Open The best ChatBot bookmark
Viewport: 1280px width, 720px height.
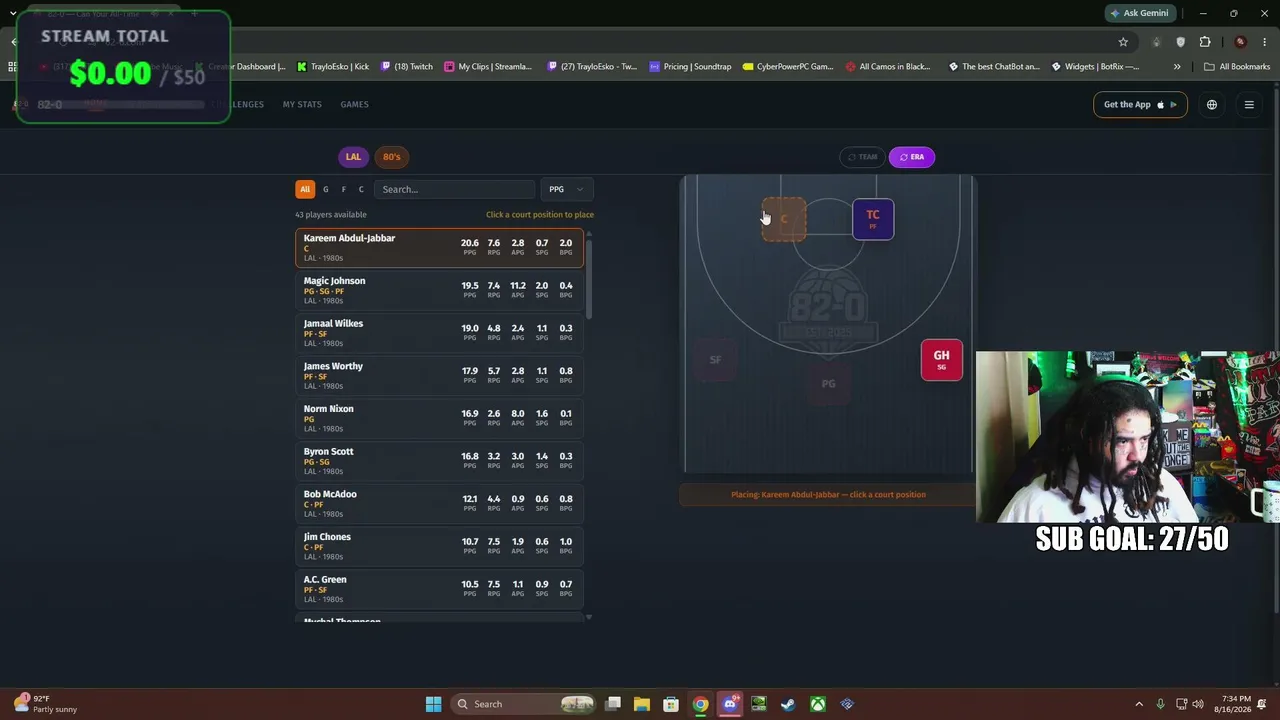pyautogui.click(x=994, y=67)
